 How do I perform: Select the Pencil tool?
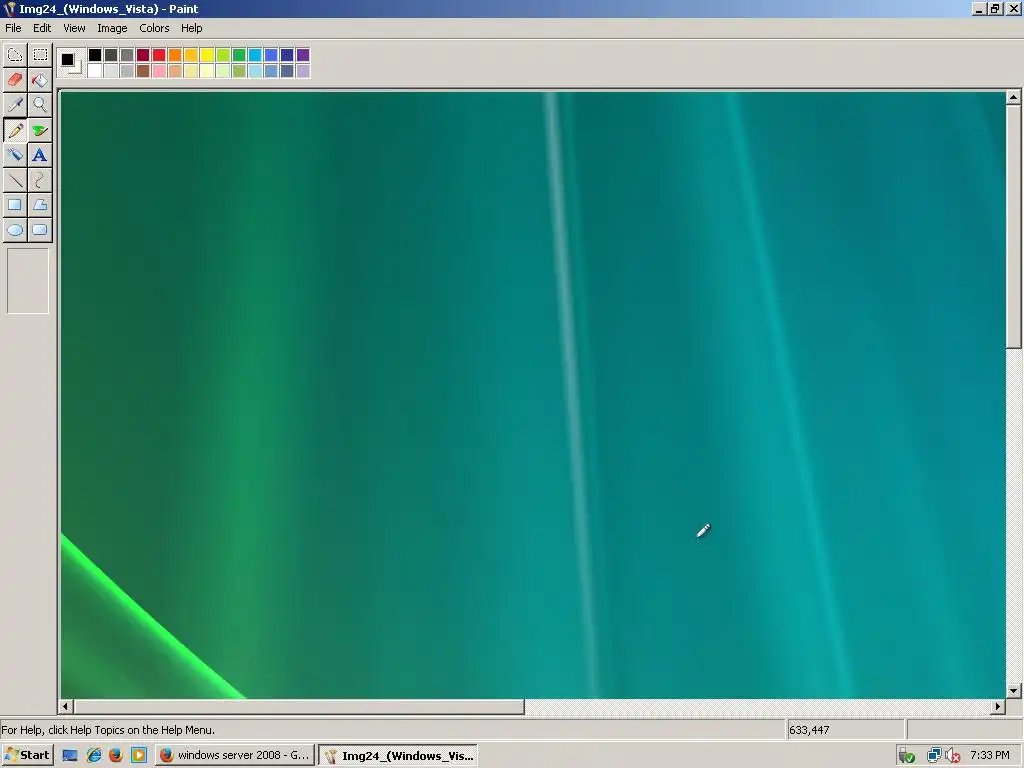15,130
